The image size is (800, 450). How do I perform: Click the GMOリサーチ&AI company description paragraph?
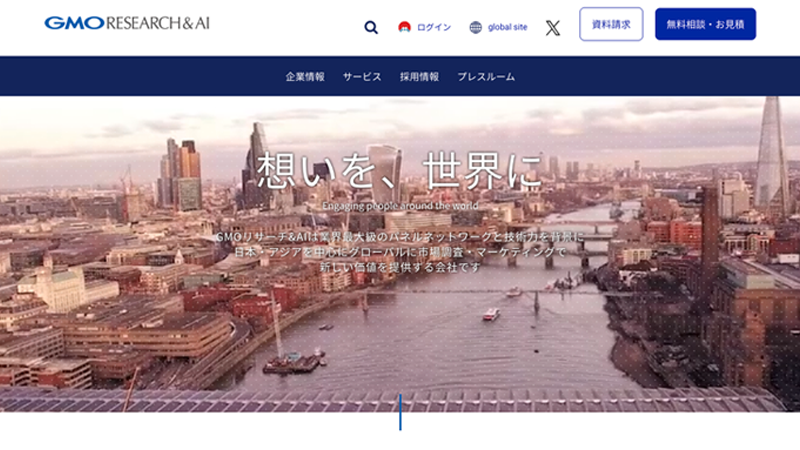click(399, 252)
